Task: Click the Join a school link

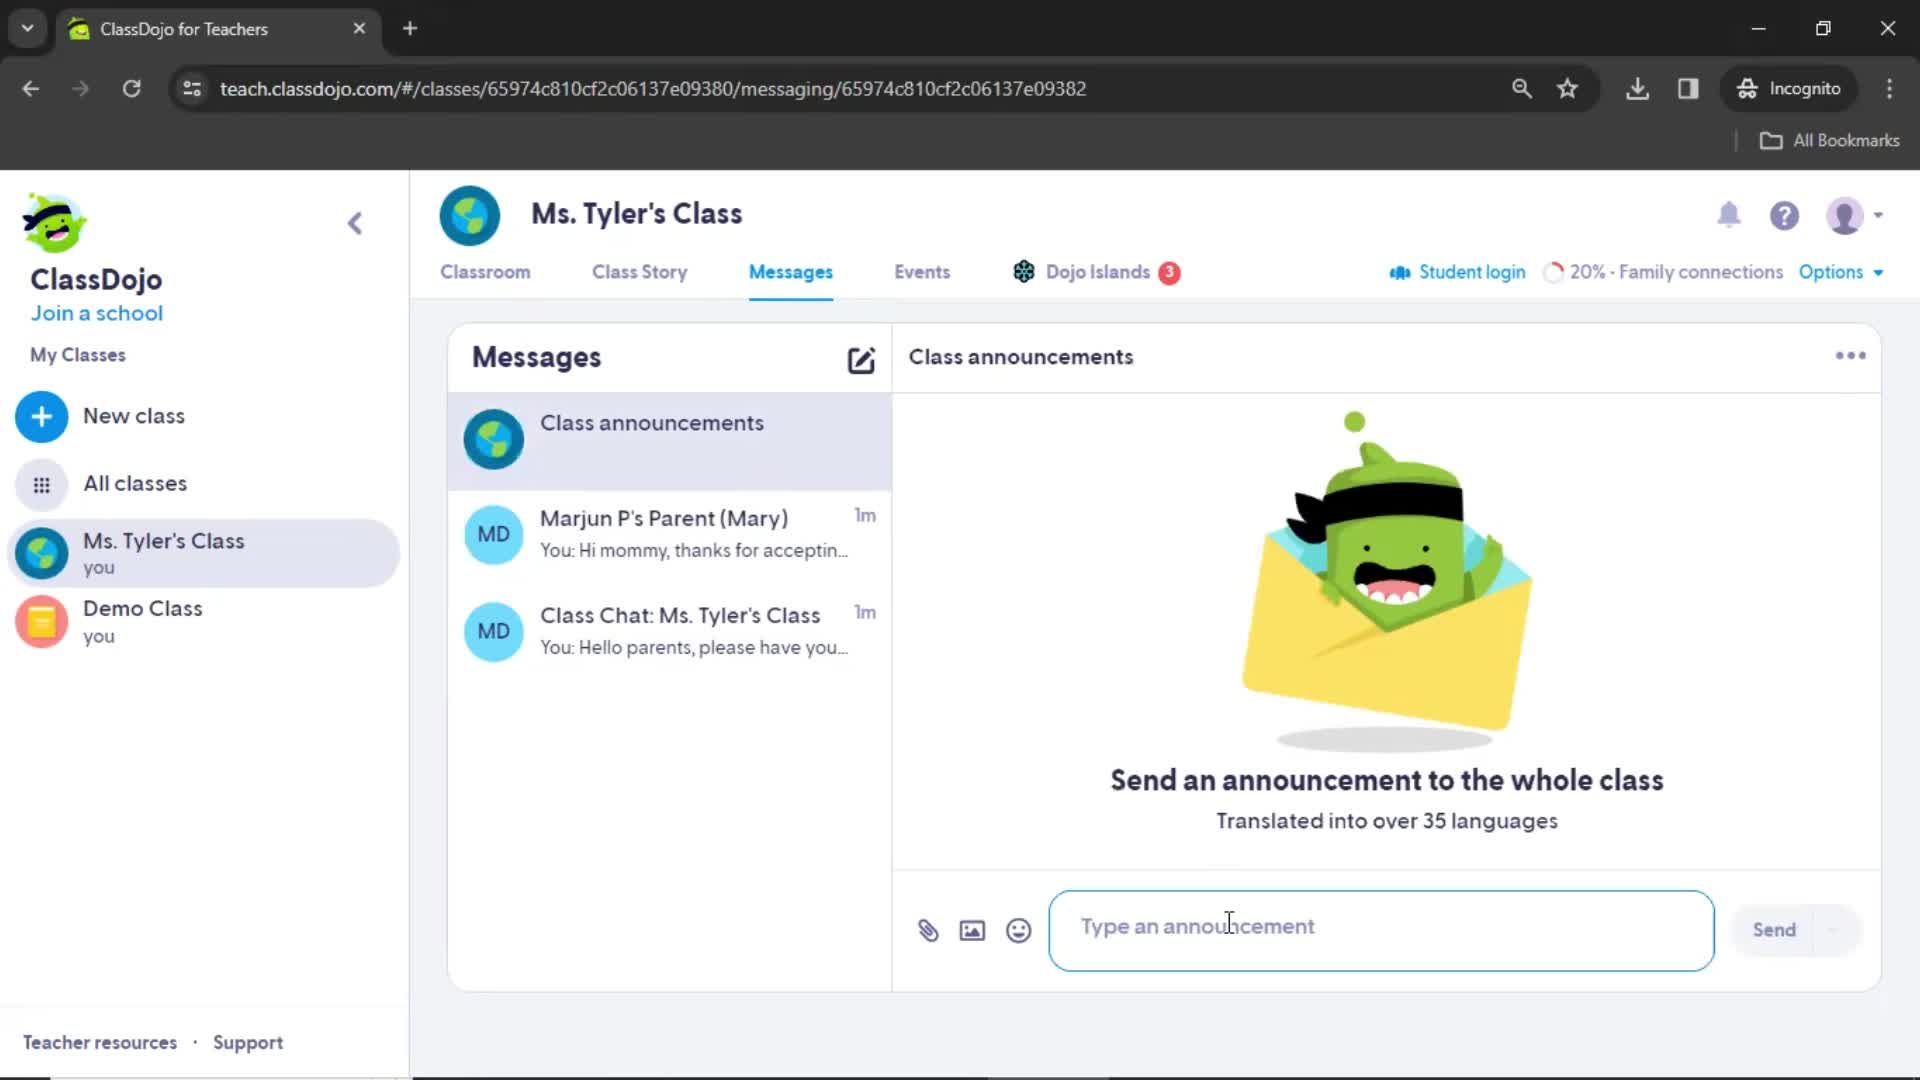Action: click(96, 313)
